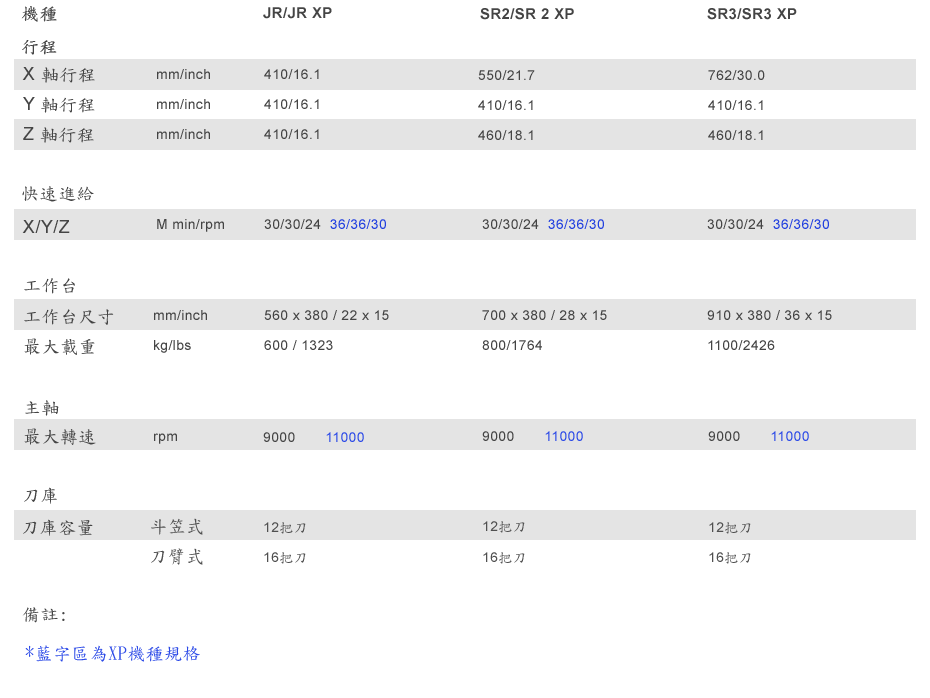930x698 pixels.
Task: Click the 工作台 section heading
Action: pyautogui.click(x=50, y=286)
